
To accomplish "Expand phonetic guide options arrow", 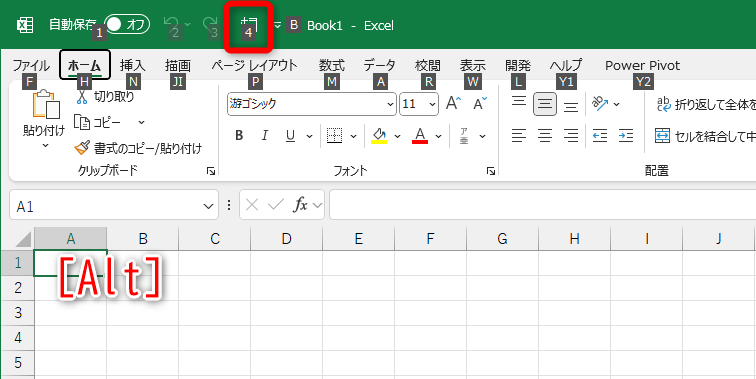I will point(483,136).
